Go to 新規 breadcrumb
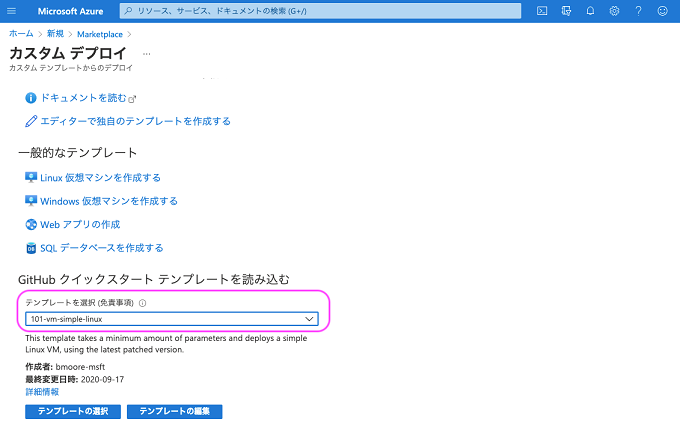Screen dimensions: 680x428 pyautogui.click(x=55, y=34)
